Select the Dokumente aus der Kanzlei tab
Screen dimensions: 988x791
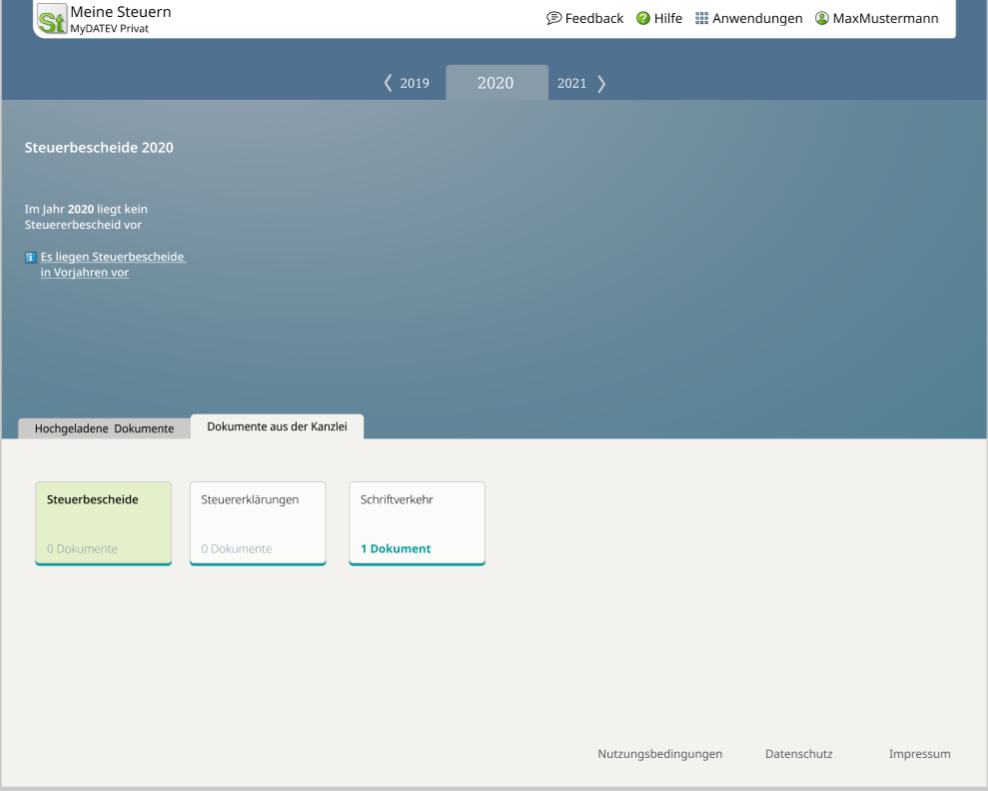(277, 427)
